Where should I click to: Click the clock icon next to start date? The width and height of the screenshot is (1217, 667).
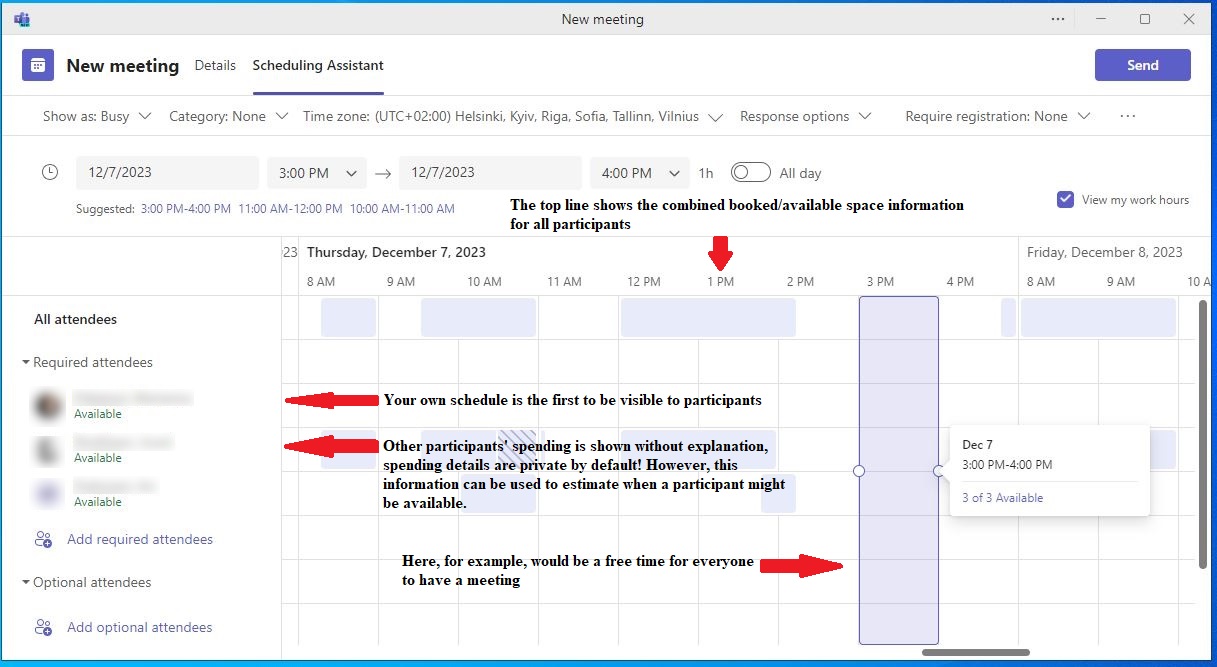(50, 172)
